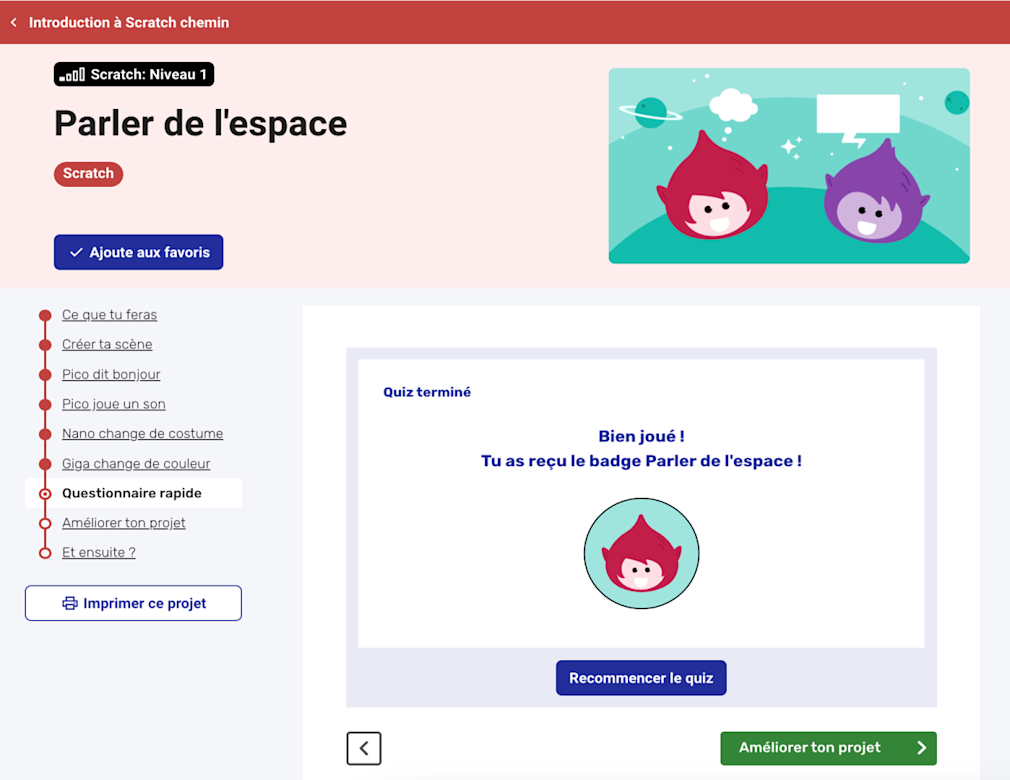Viewport: 1010px width, 780px height.
Task: Click the printer icon on Imprimer ce projet
Action: coord(70,604)
